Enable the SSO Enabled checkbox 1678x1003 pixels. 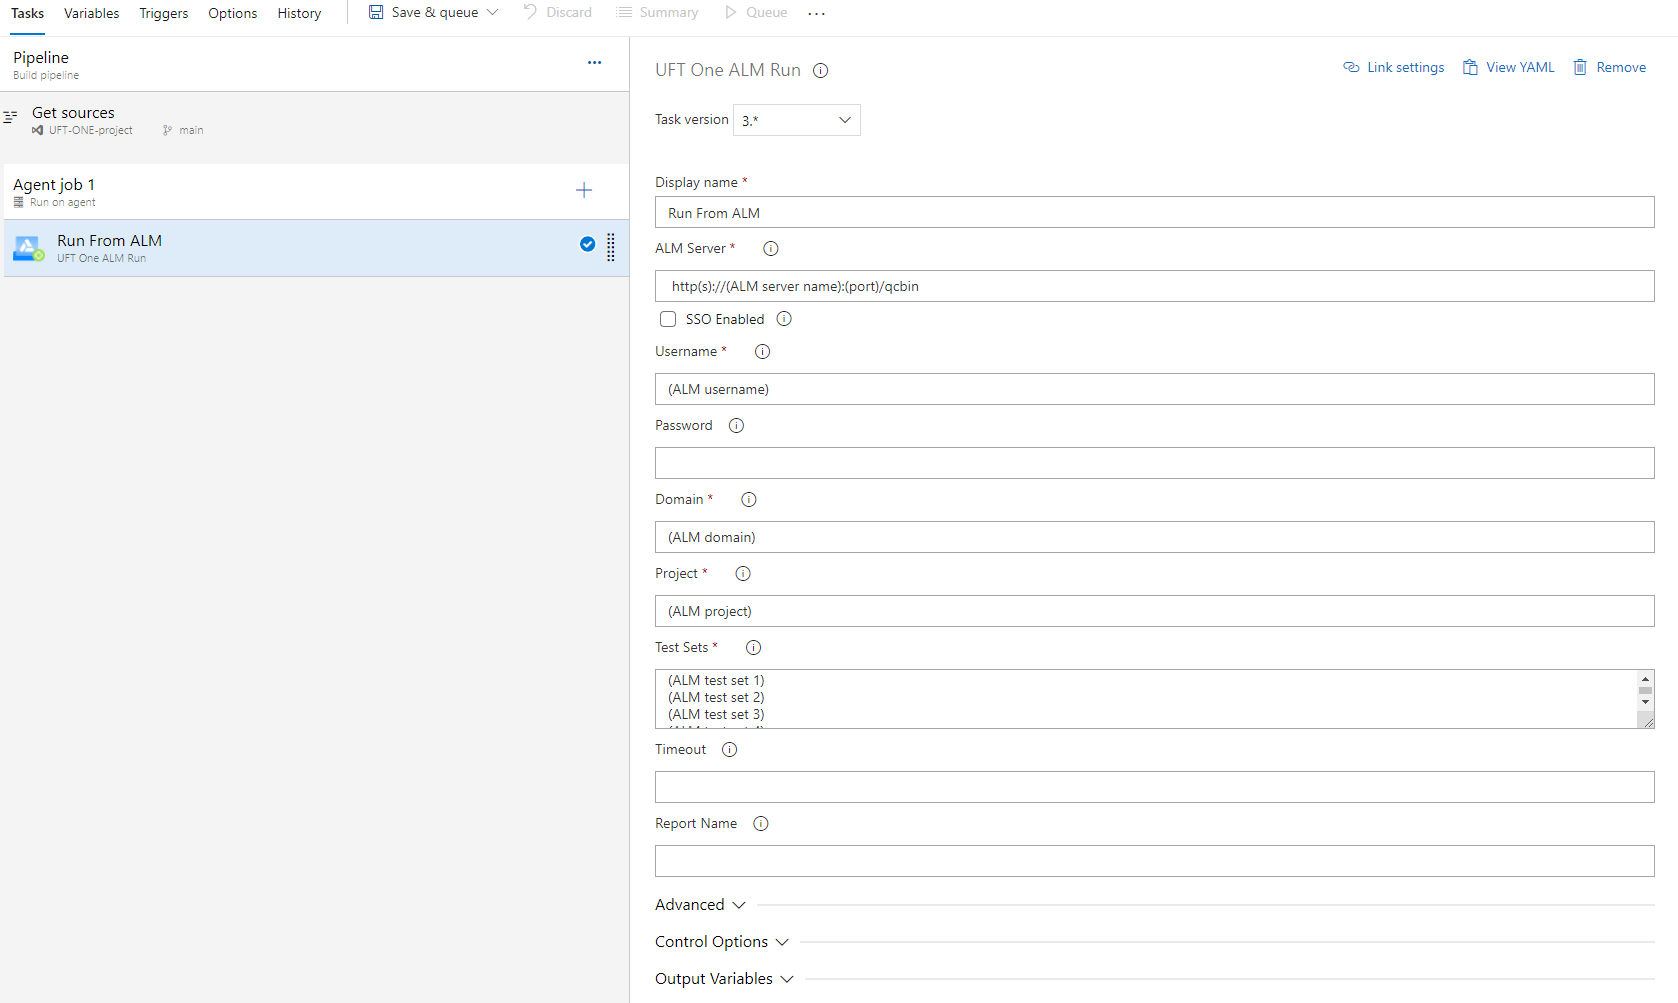click(x=668, y=320)
